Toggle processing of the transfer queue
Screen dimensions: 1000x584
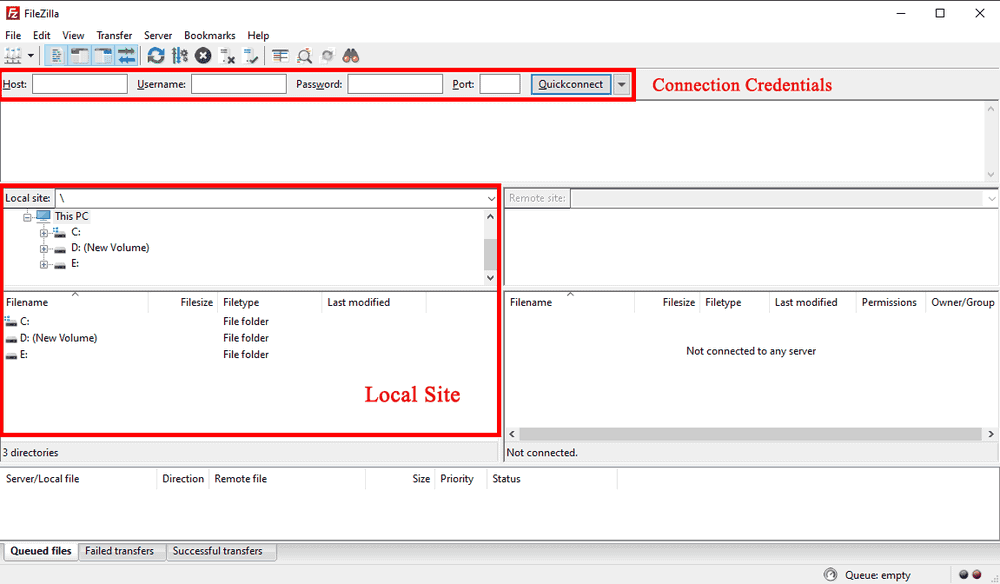click(180, 56)
